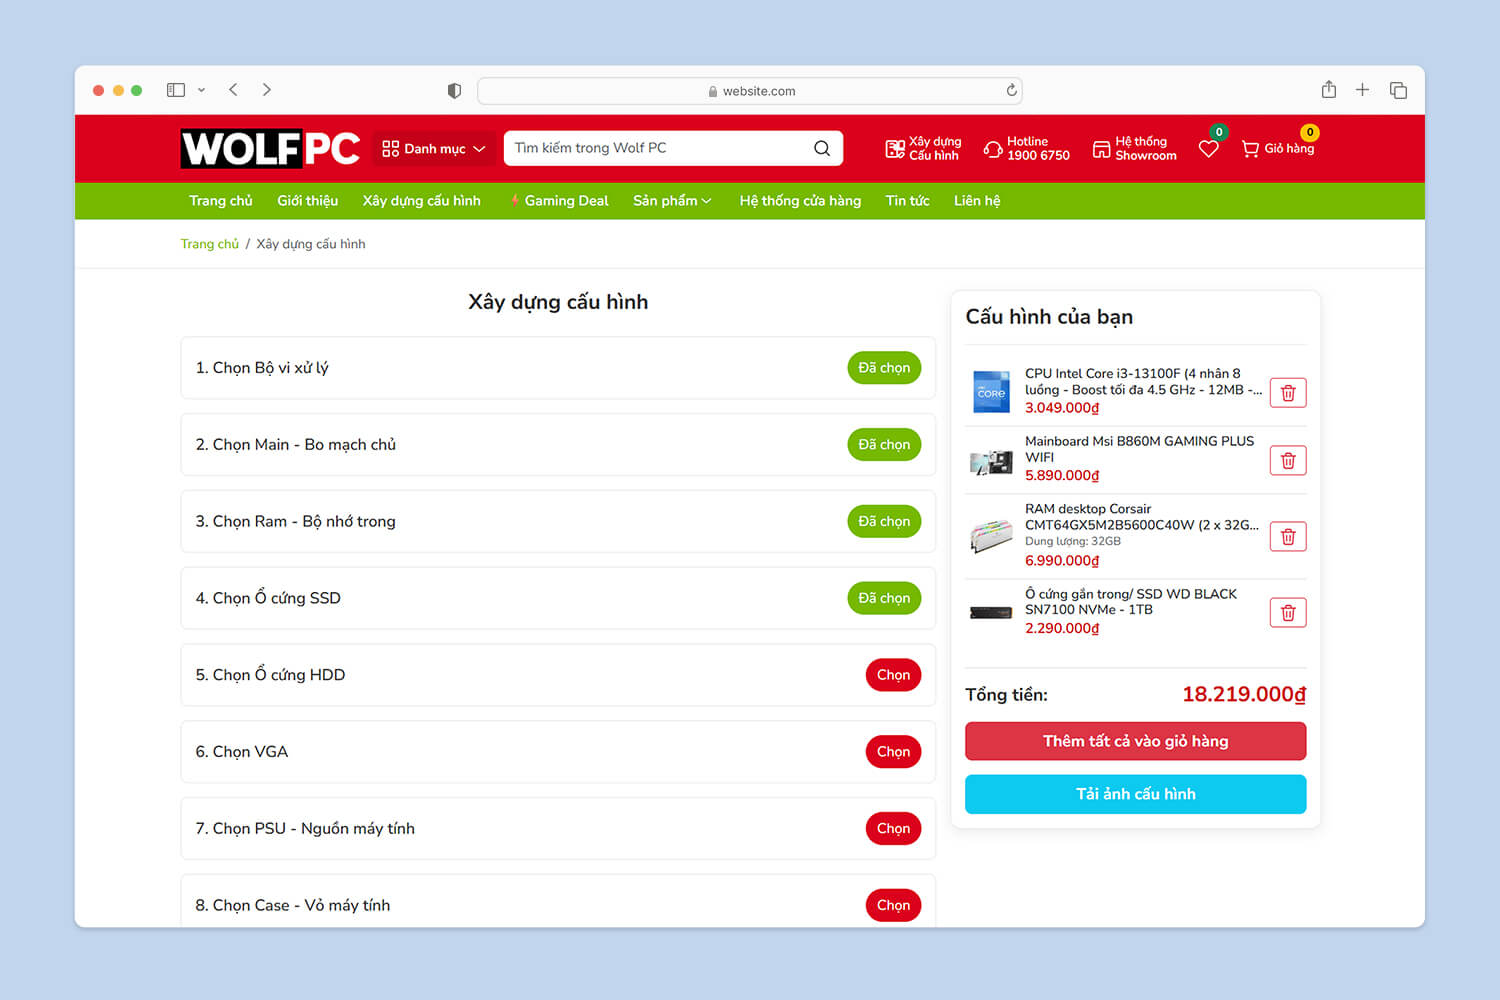This screenshot has height=1000, width=1500.
Task: Remove the Mainboard Msi B860M item
Action: coord(1288,461)
